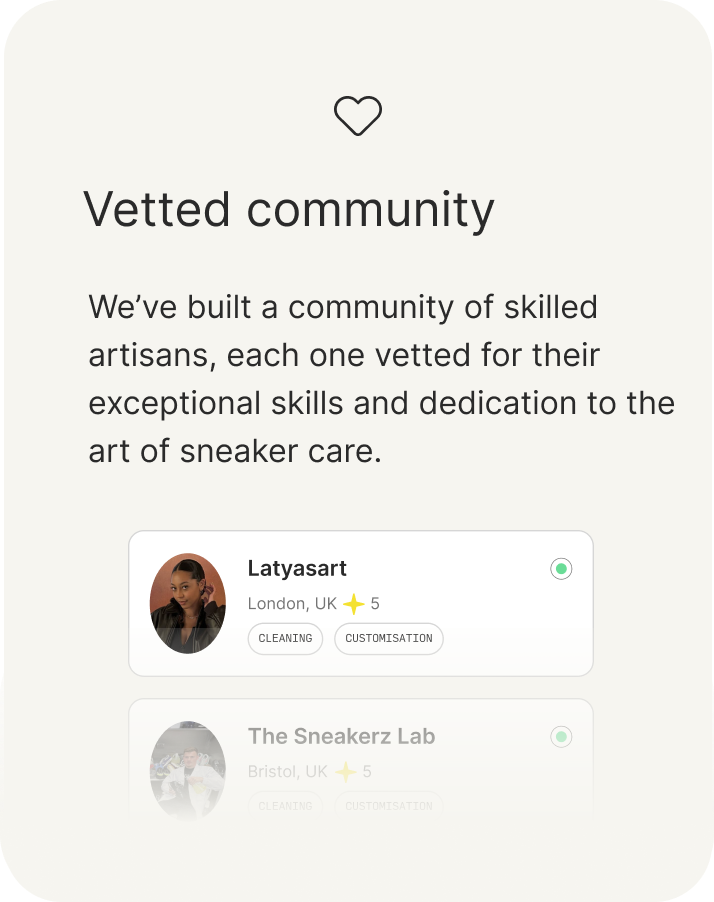Click the yellow star beside London, UK
714x902 pixels.
click(353, 604)
